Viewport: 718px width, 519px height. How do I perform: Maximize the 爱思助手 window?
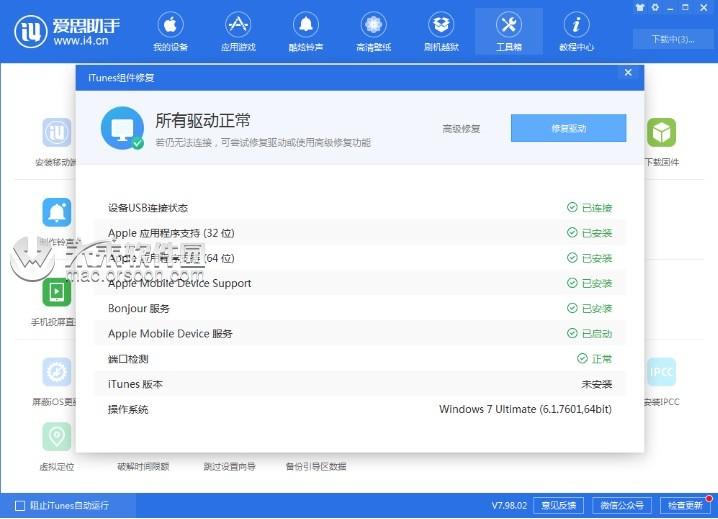[685, 7]
